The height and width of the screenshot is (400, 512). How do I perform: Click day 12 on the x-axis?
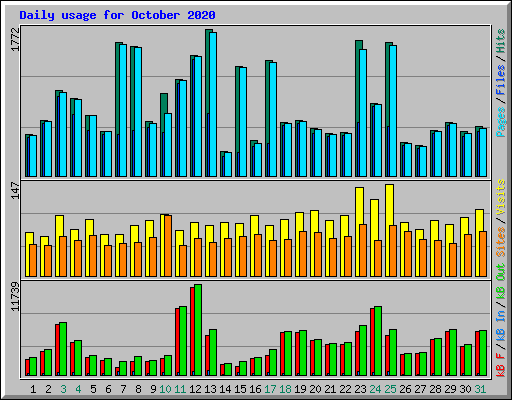point(195,389)
